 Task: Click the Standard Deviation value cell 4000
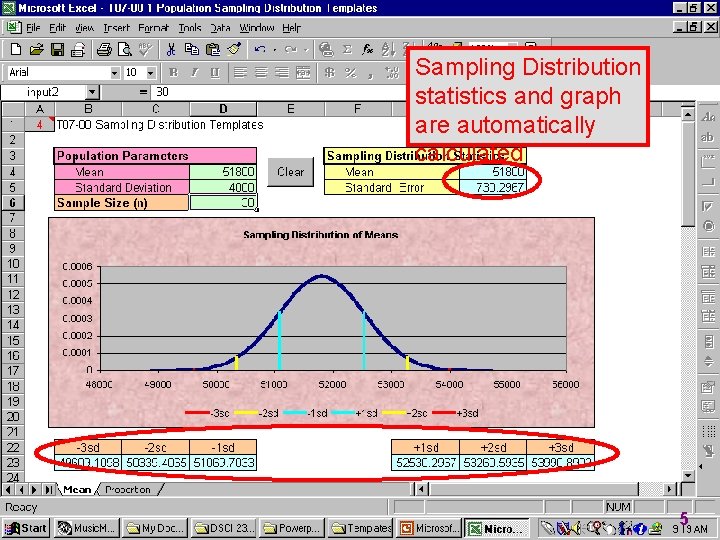pyautogui.click(x=223, y=187)
